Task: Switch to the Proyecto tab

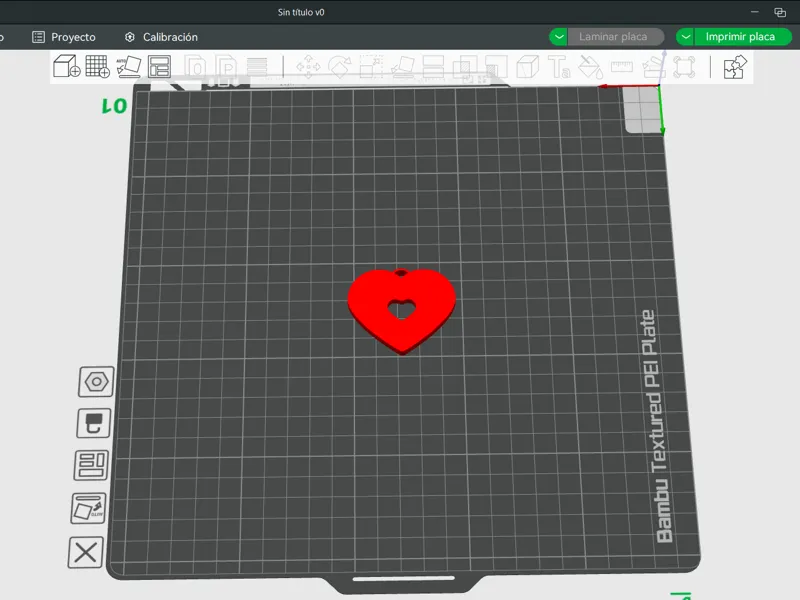Action: click(x=64, y=37)
